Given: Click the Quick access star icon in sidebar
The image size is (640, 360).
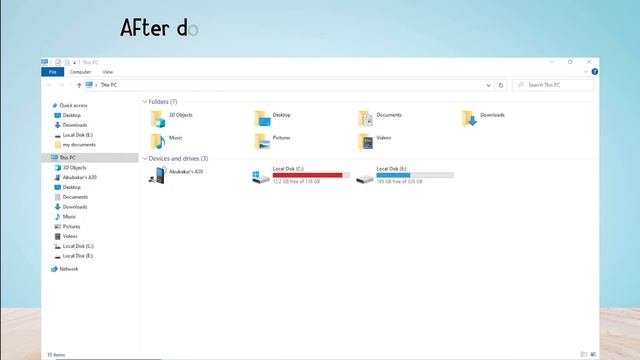Looking at the screenshot, I should click(55, 105).
